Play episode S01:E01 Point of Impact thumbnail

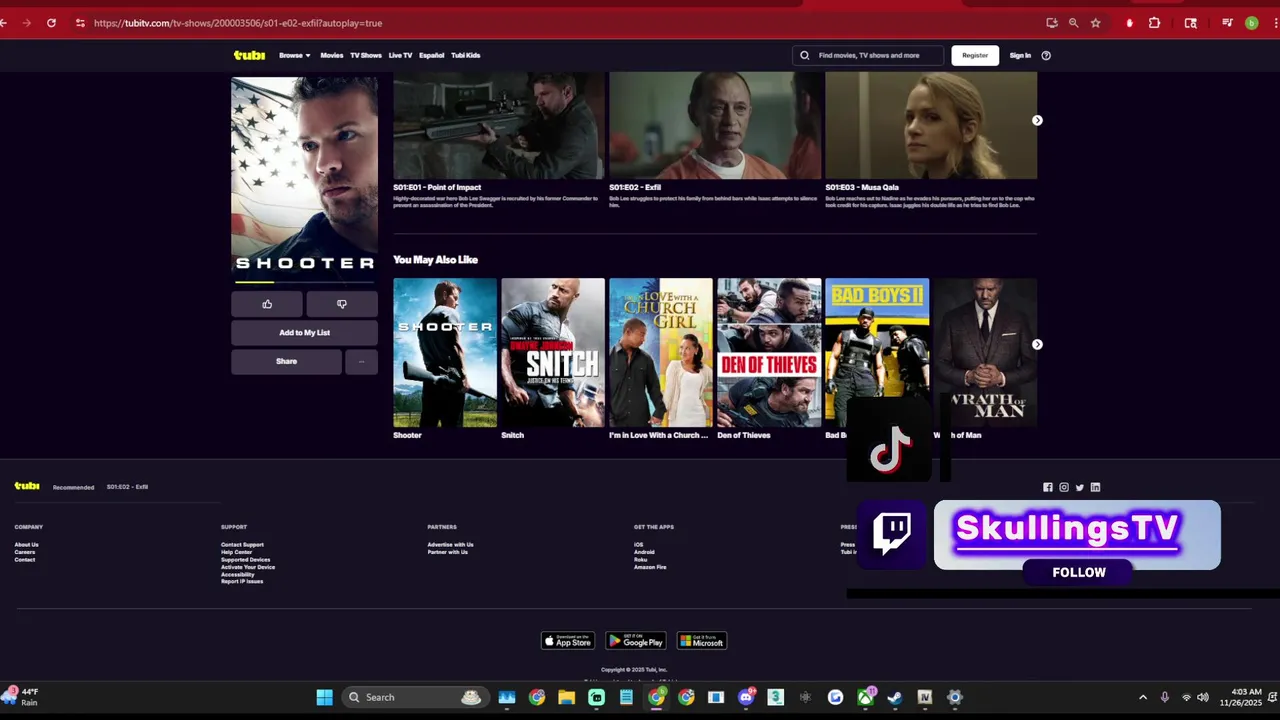[x=498, y=125]
